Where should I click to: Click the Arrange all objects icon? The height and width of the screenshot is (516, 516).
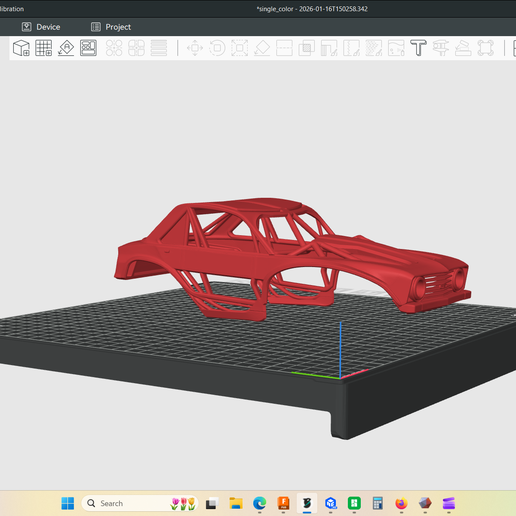click(88, 48)
